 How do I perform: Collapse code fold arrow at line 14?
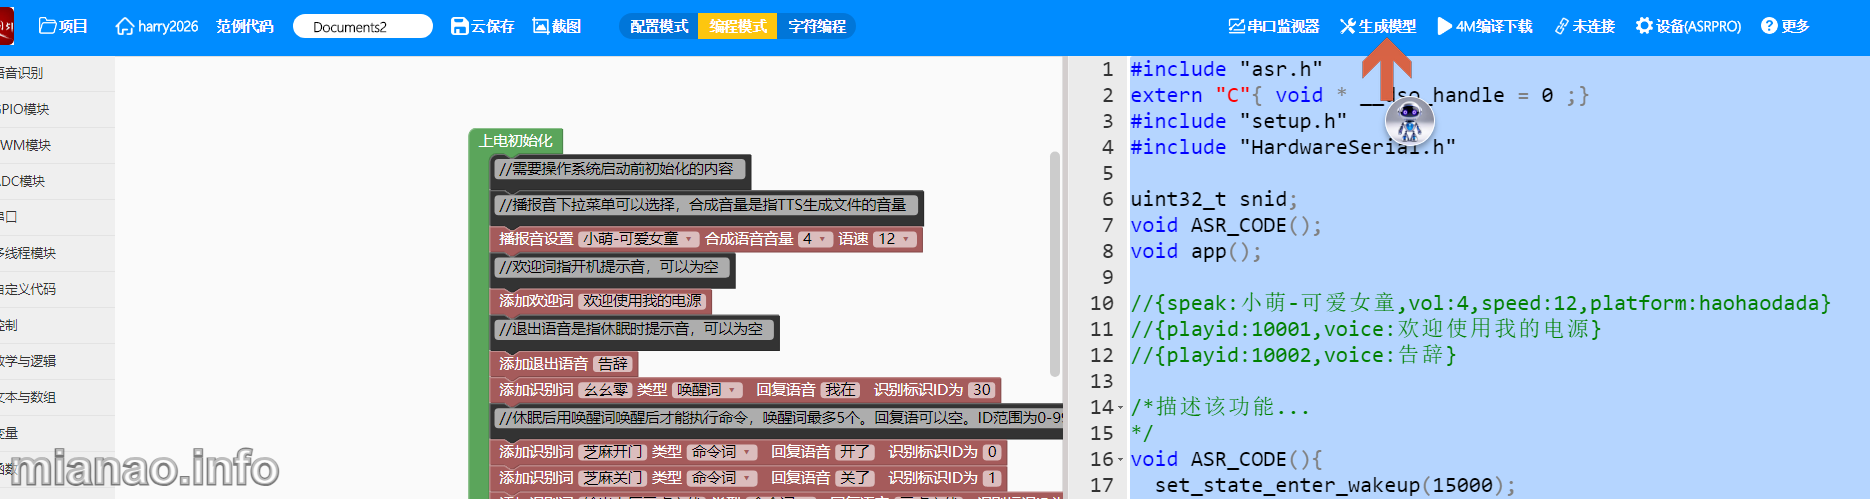tap(1120, 408)
